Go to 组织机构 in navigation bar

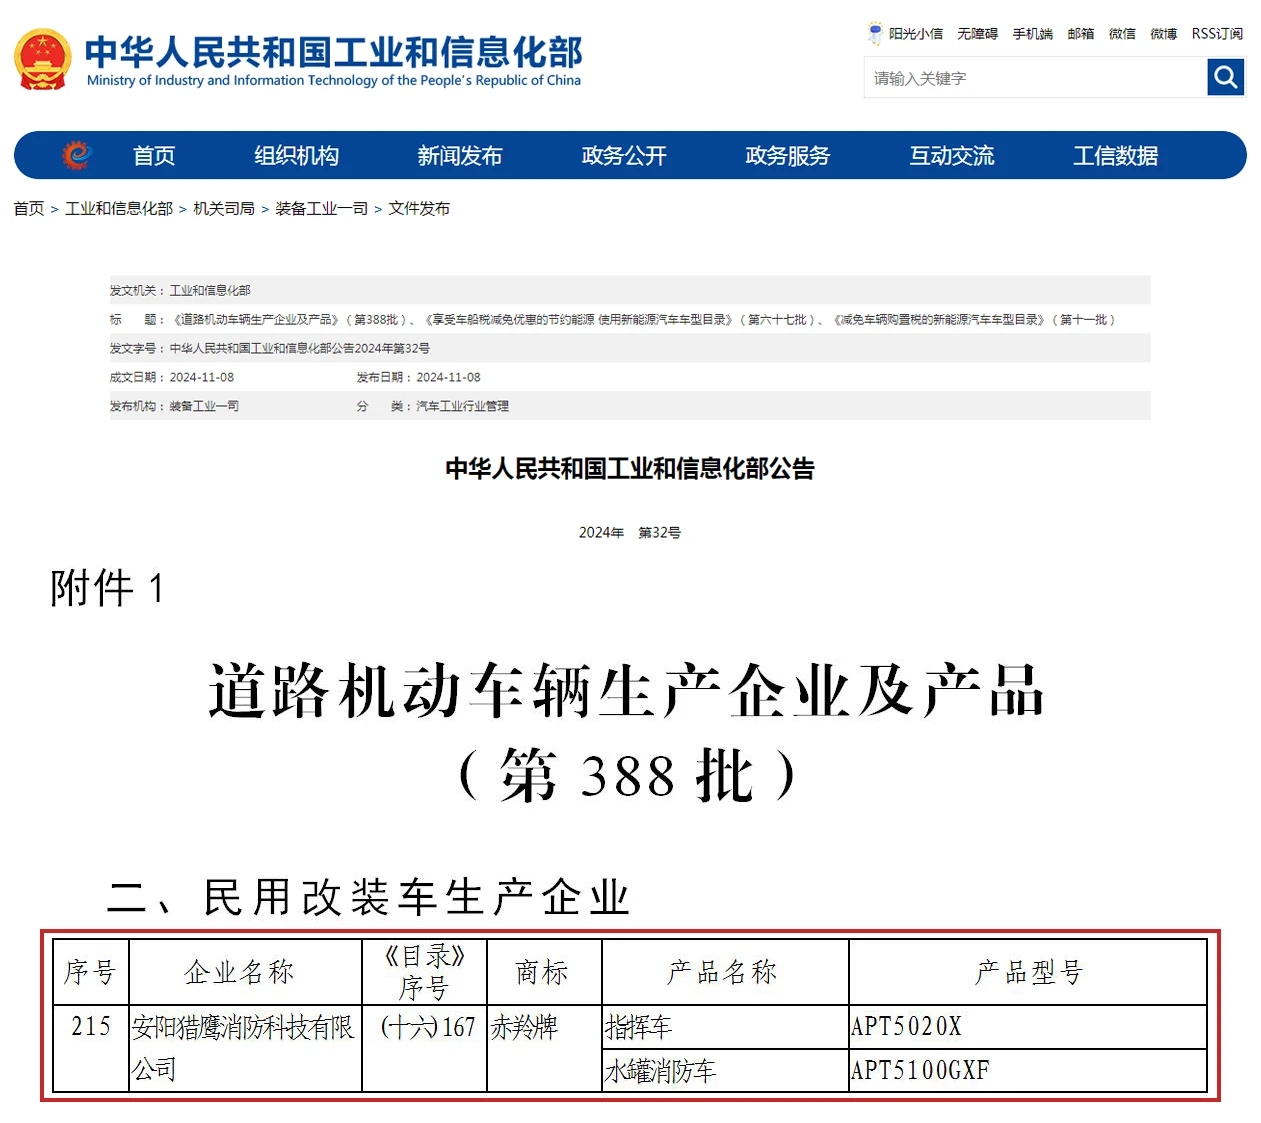point(296,156)
